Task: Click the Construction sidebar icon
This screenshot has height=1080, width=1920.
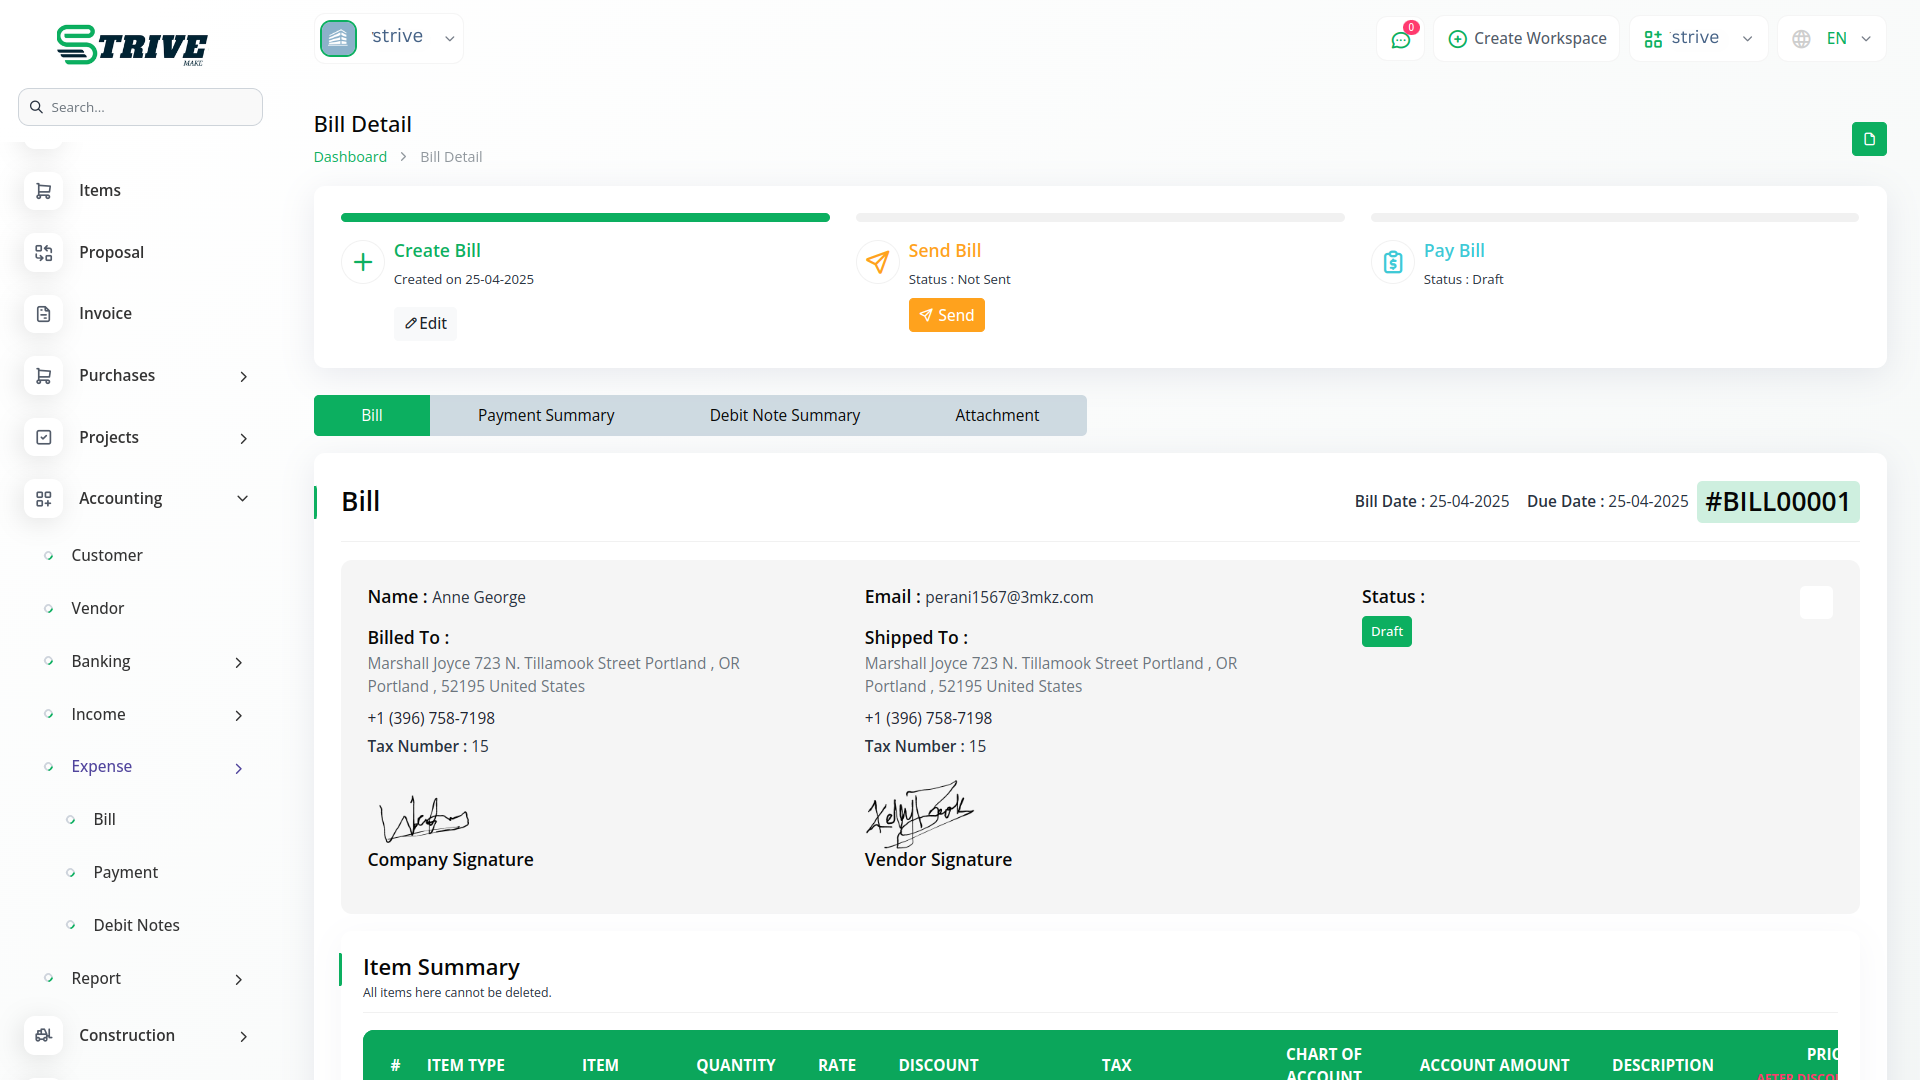Action: (x=43, y=1036)
